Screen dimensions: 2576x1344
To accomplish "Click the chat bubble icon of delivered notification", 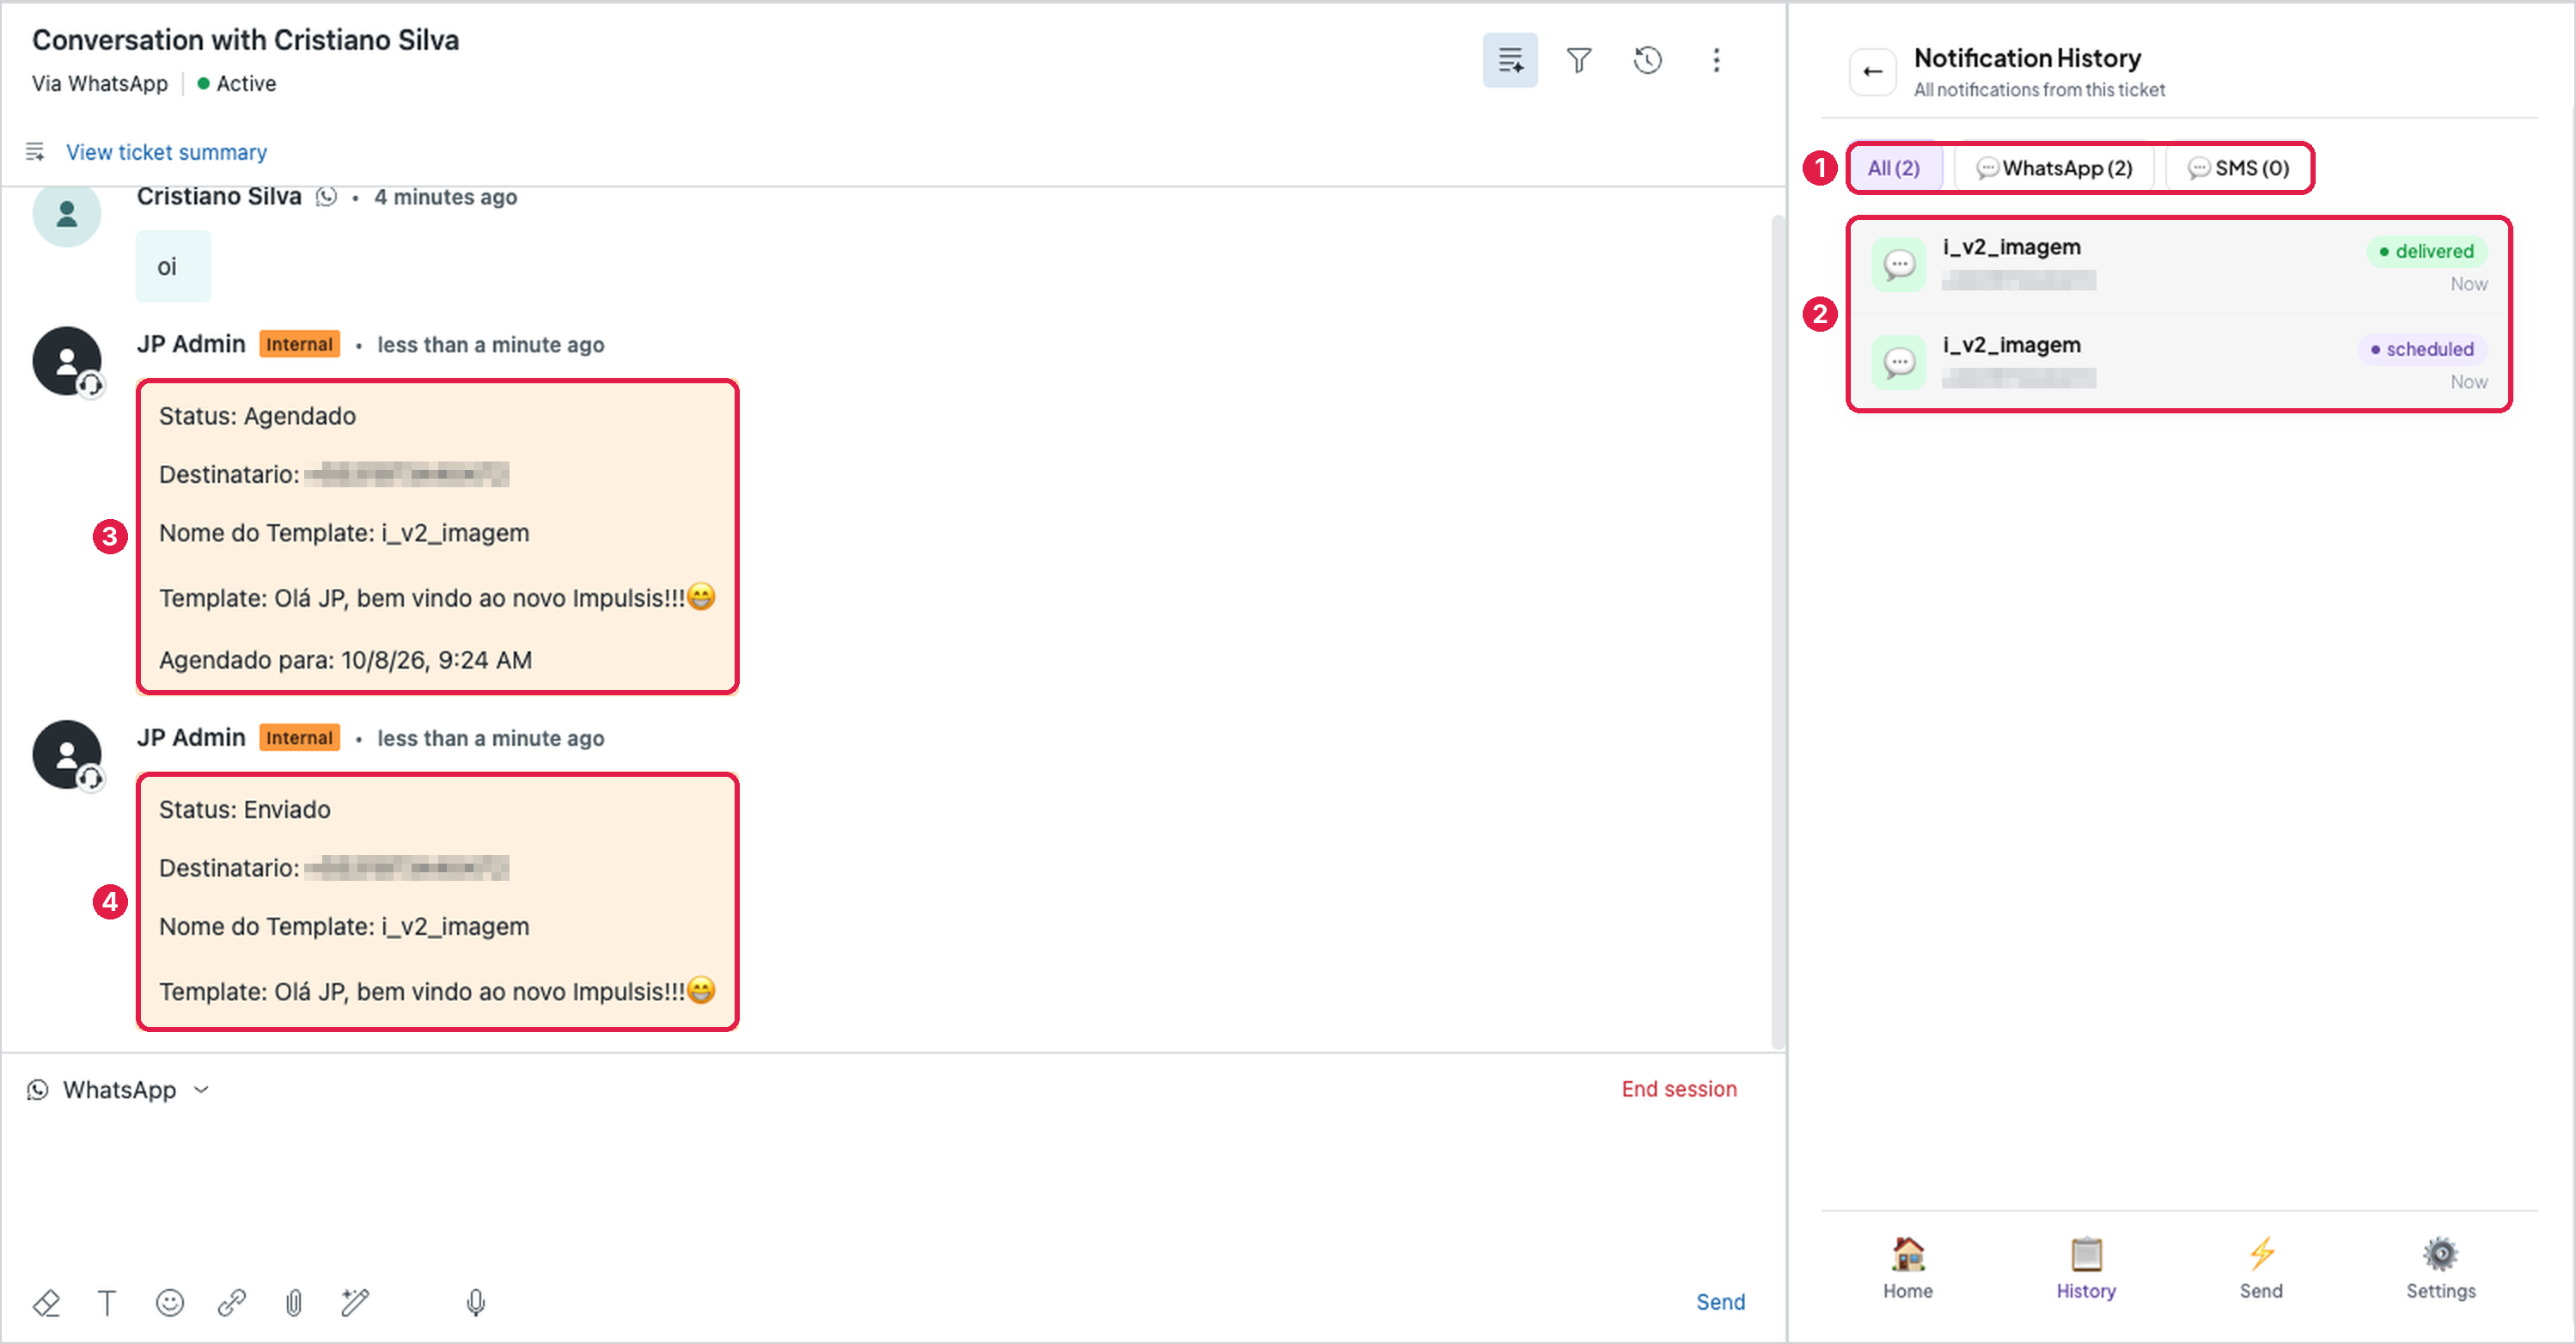I will tap(1898, 265).
